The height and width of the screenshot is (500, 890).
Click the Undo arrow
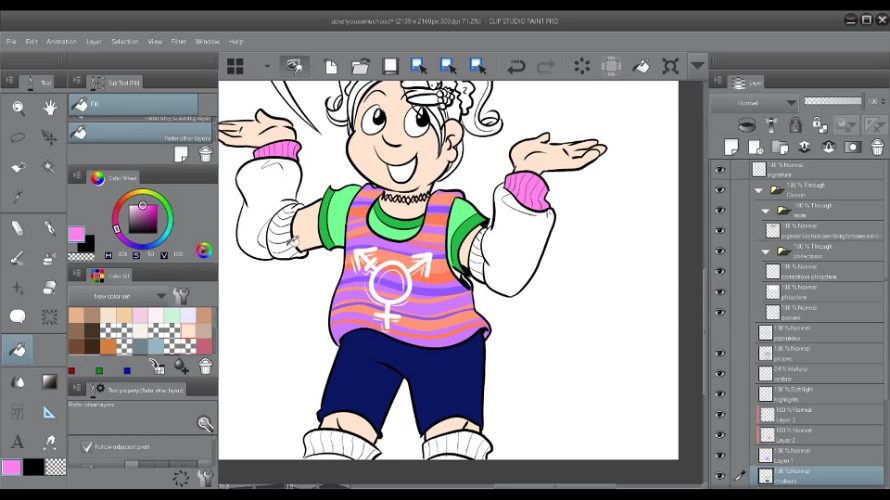[516, 67]
